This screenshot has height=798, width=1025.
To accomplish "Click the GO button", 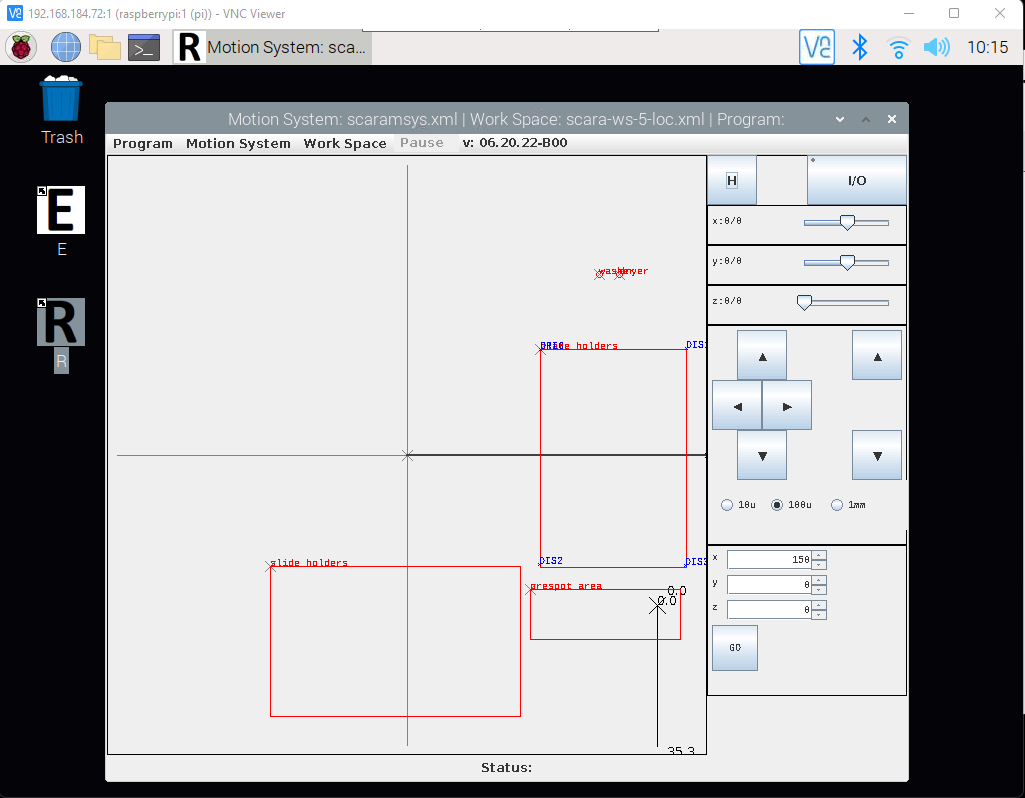I will 735,648.
